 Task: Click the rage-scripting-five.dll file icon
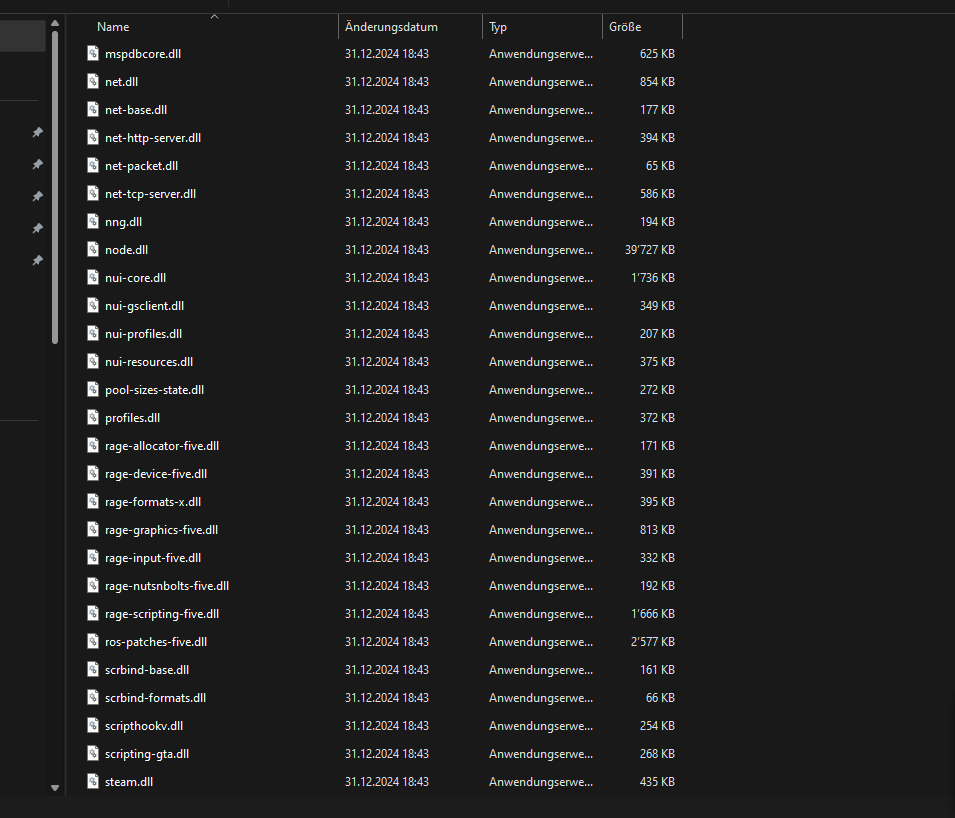(x=93, y=614)
